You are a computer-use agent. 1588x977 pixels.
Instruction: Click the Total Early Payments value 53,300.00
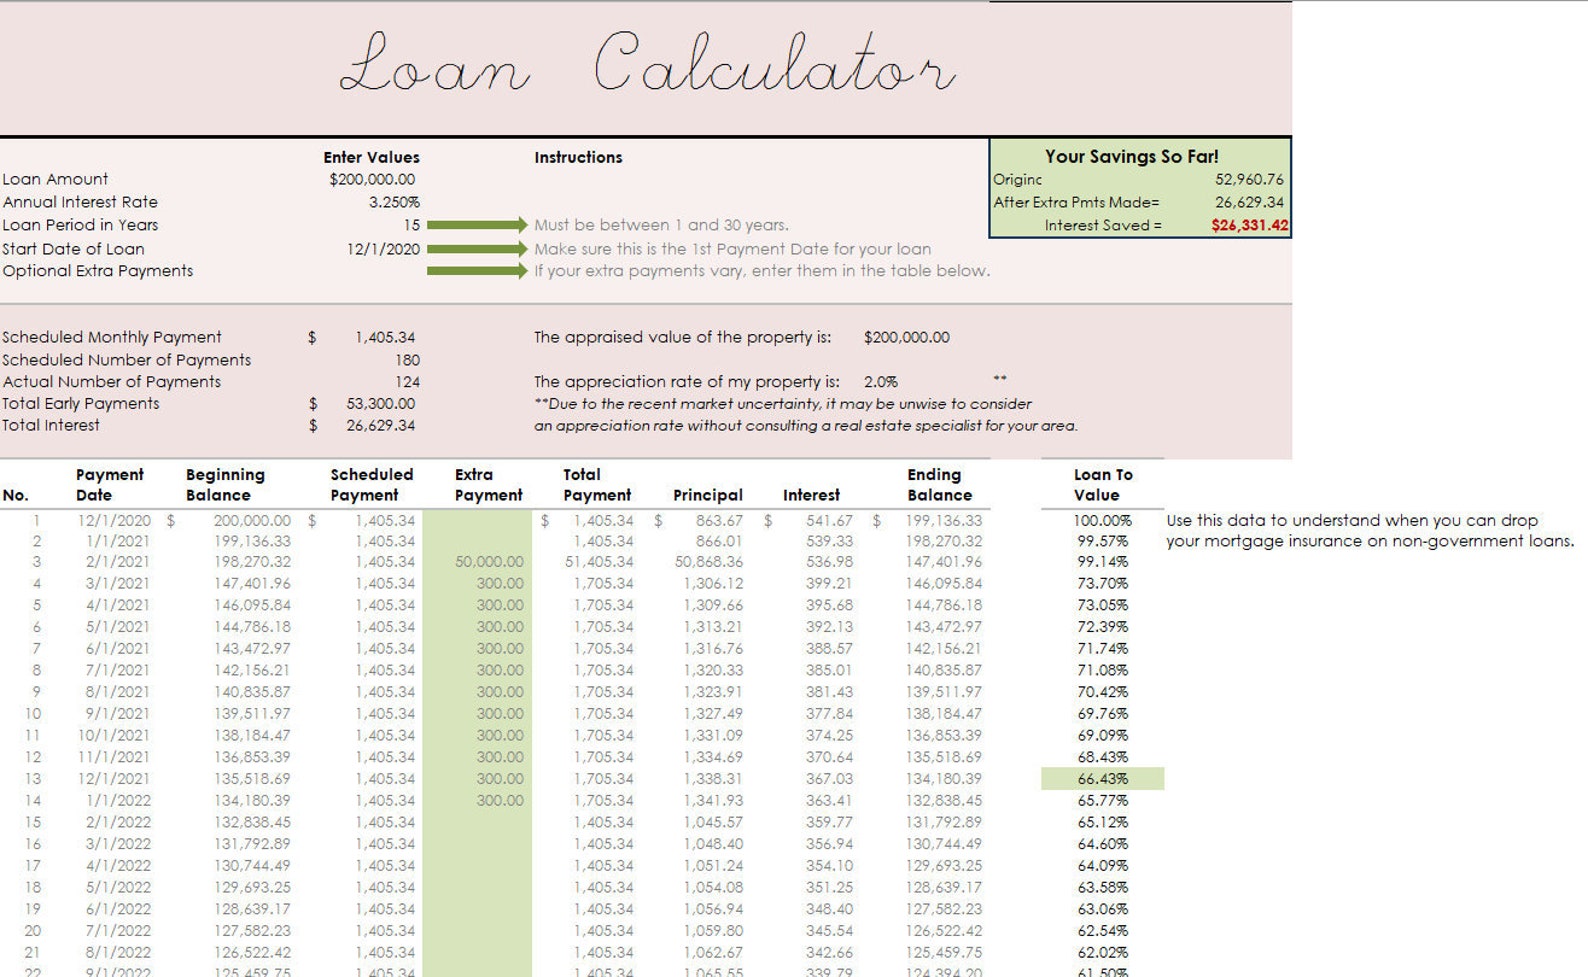[381, 403]
